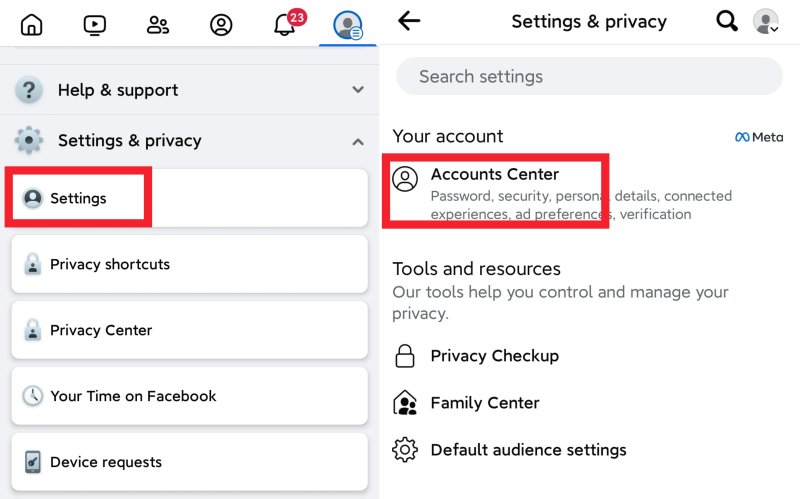
Task: Open the Profile tab icon
Action: pyautogui.click(x=221, y=24)
